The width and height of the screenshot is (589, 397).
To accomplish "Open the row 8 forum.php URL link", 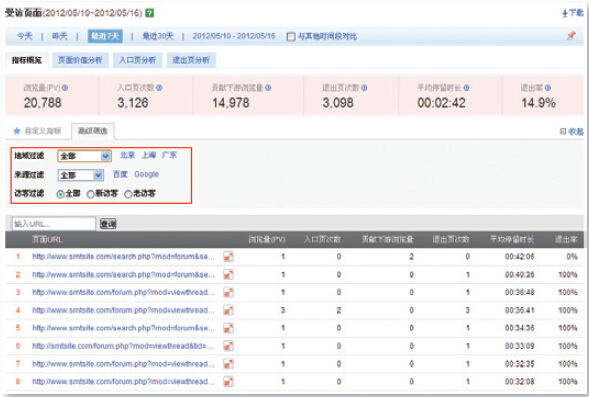I will [x=123, y=382].
